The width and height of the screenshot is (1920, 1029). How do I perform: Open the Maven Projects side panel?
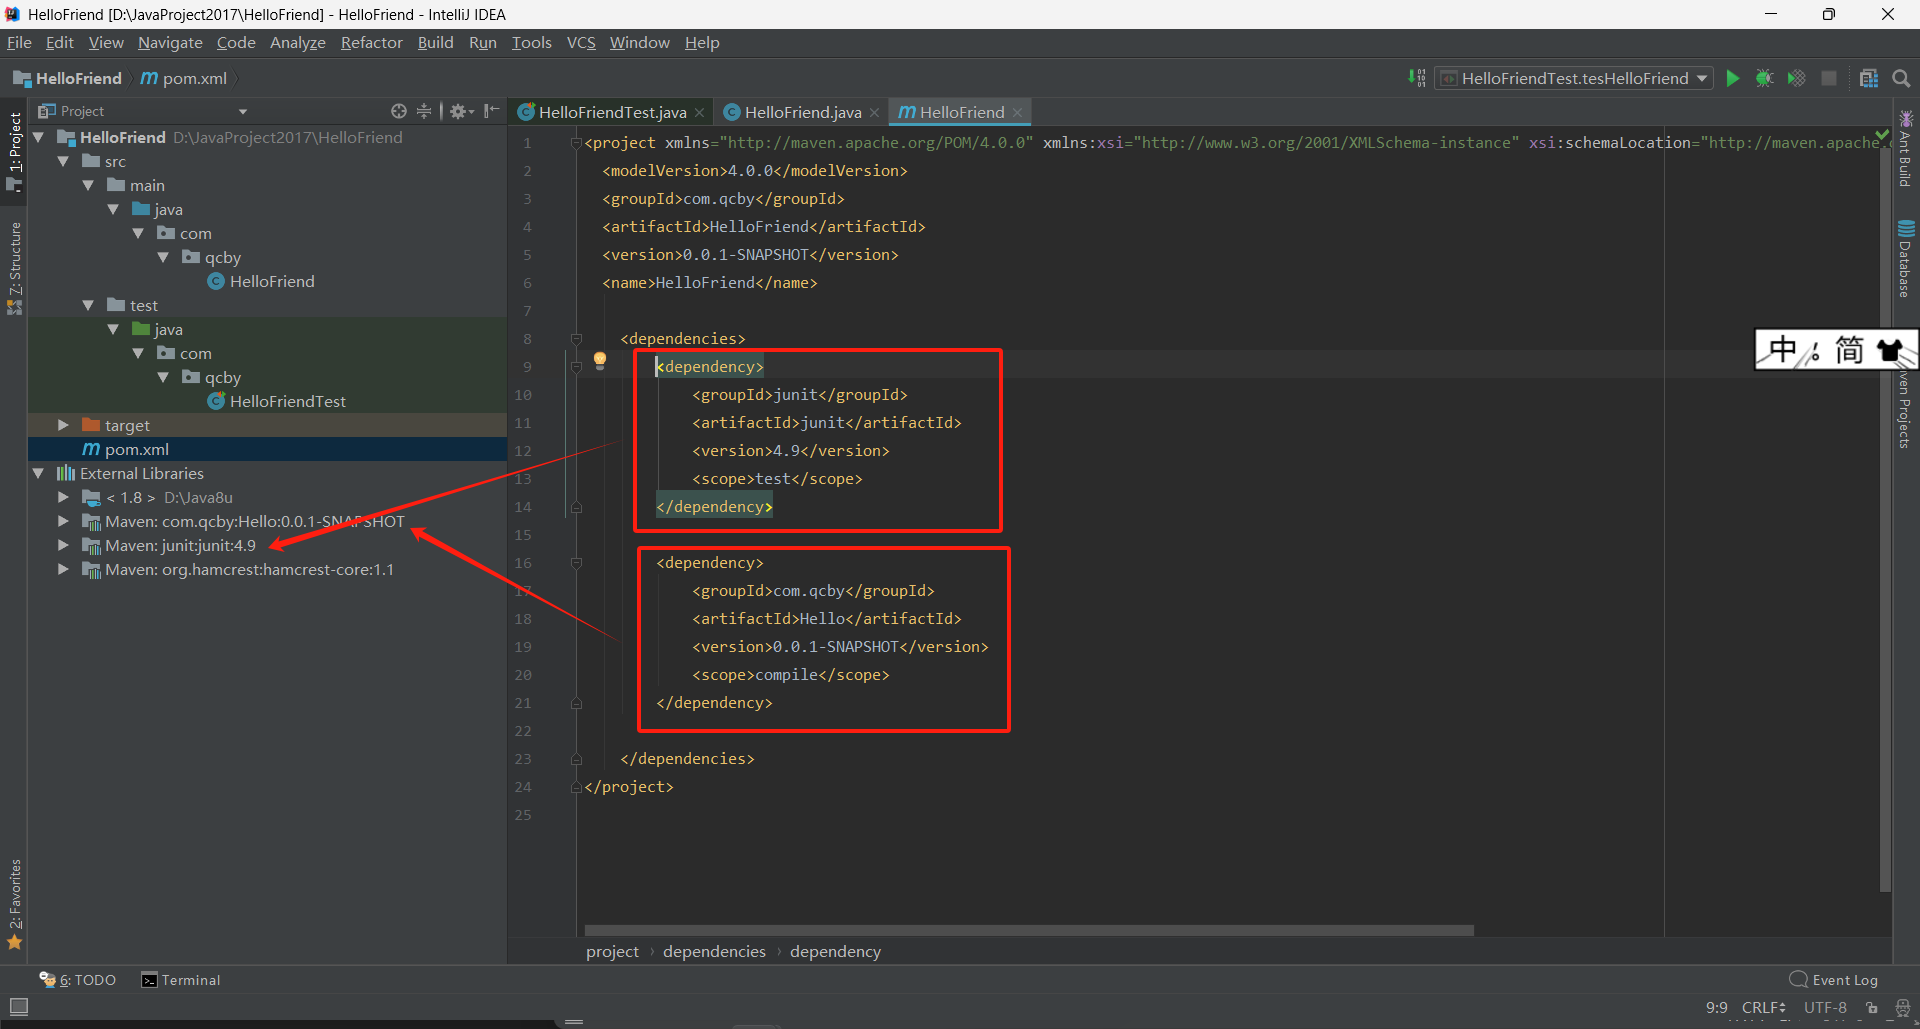click(1906, 410)
